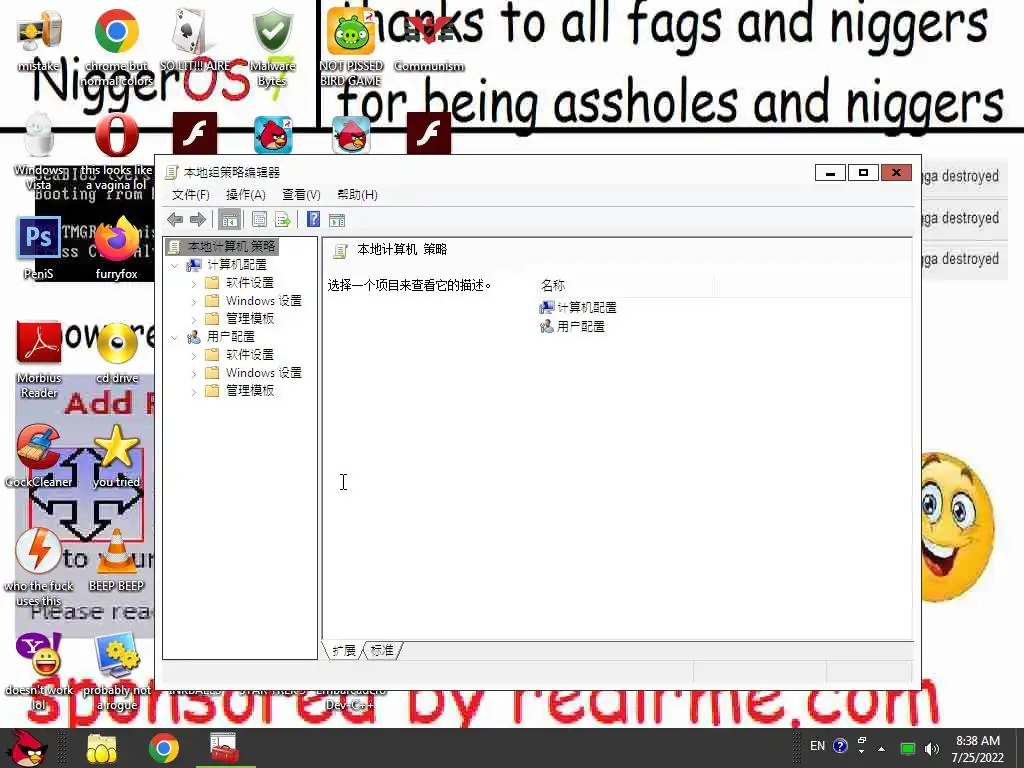Click the blue question mark Help toolbar icon
Screen dimensions: 1024x768
pos(313,219)
